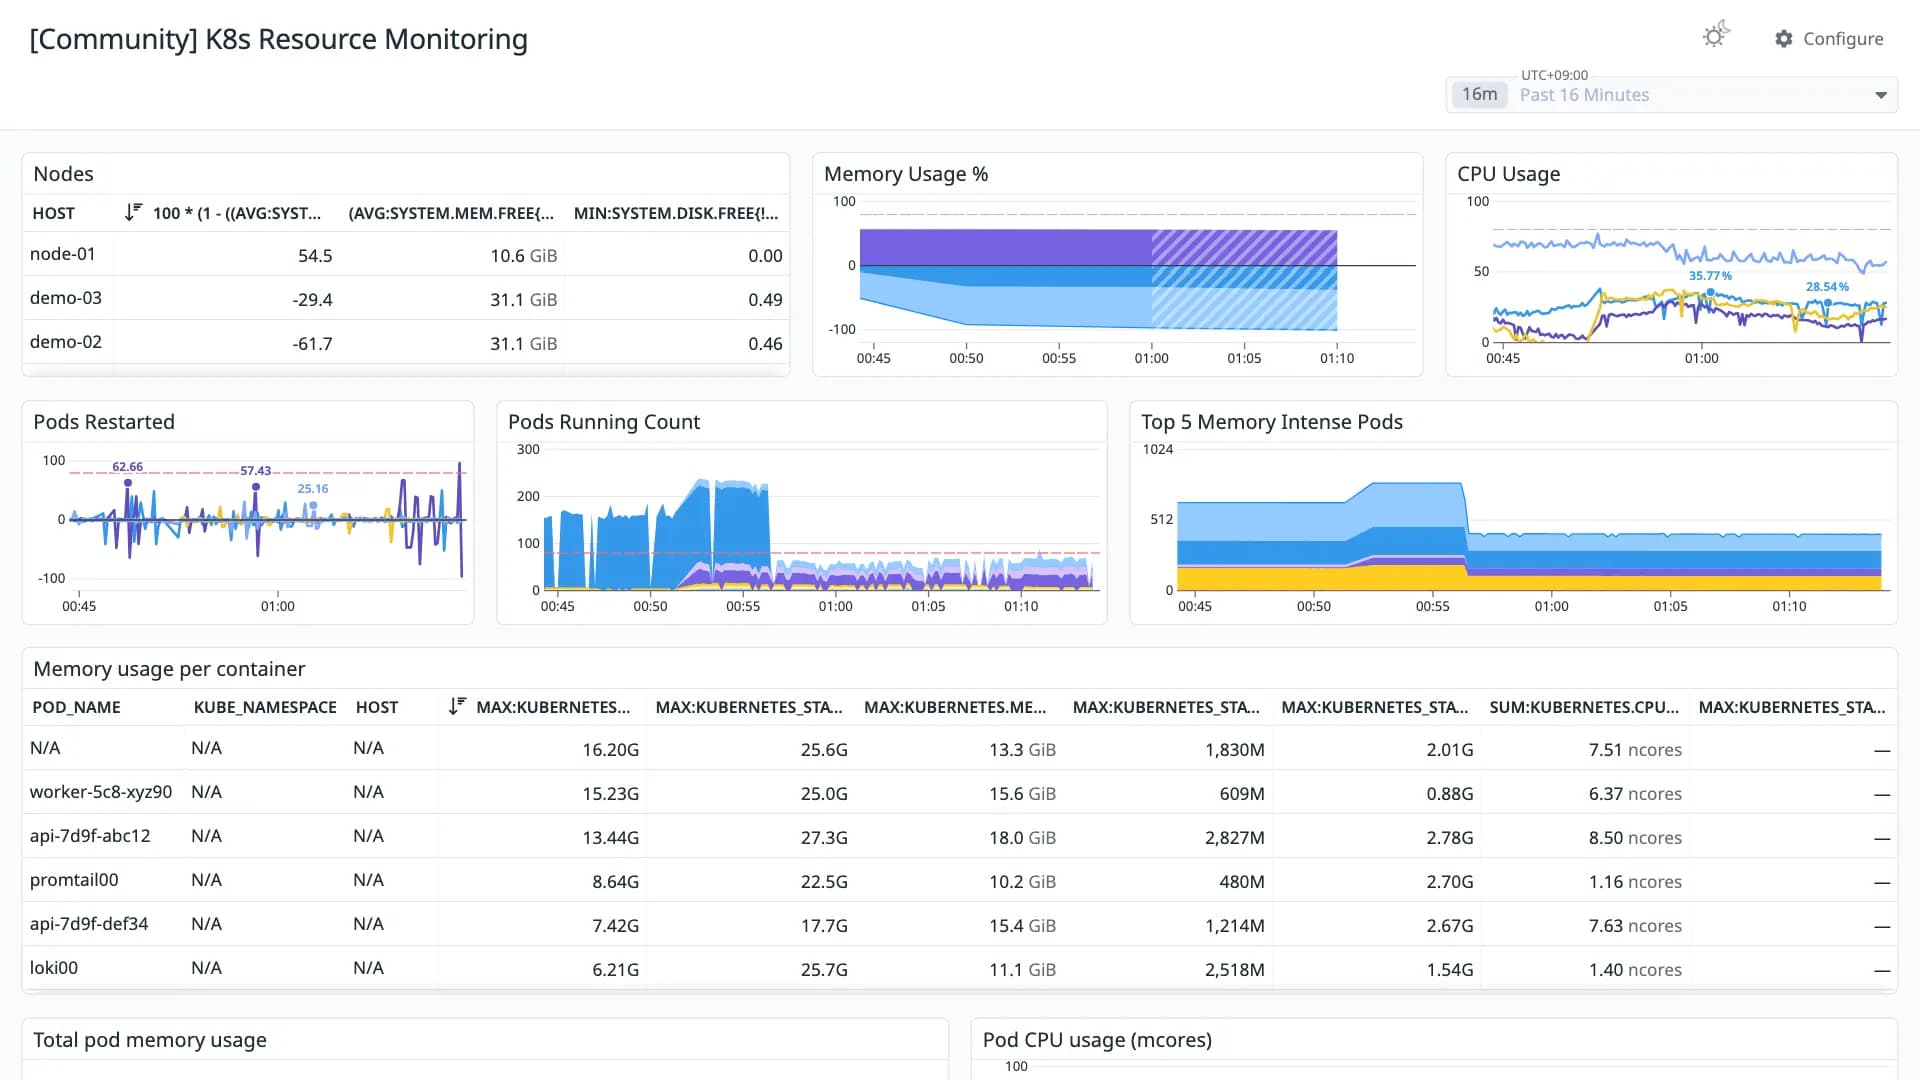
Task: Select the promtail00 pod row
Action: click(x=960, y=881)
